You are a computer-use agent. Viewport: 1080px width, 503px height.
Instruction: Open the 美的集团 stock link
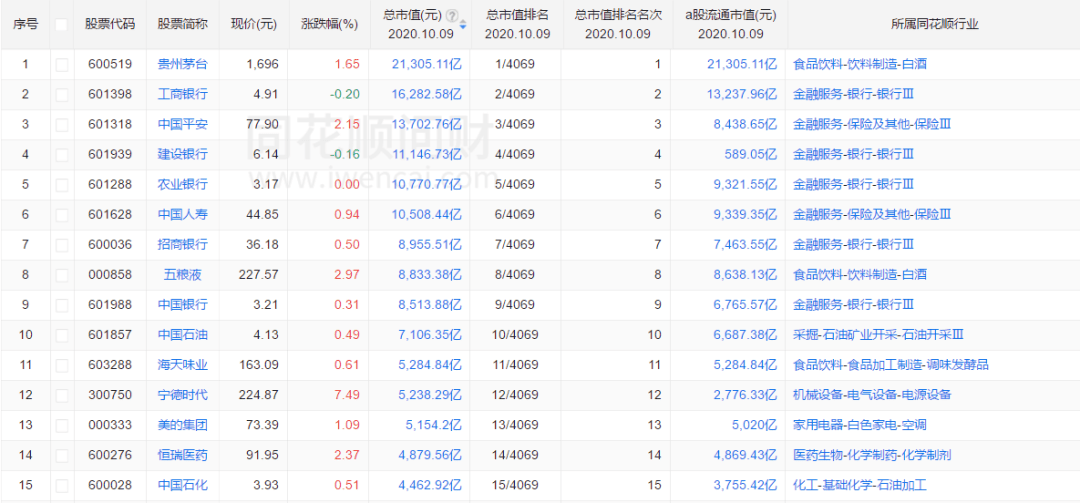point(183,424)
